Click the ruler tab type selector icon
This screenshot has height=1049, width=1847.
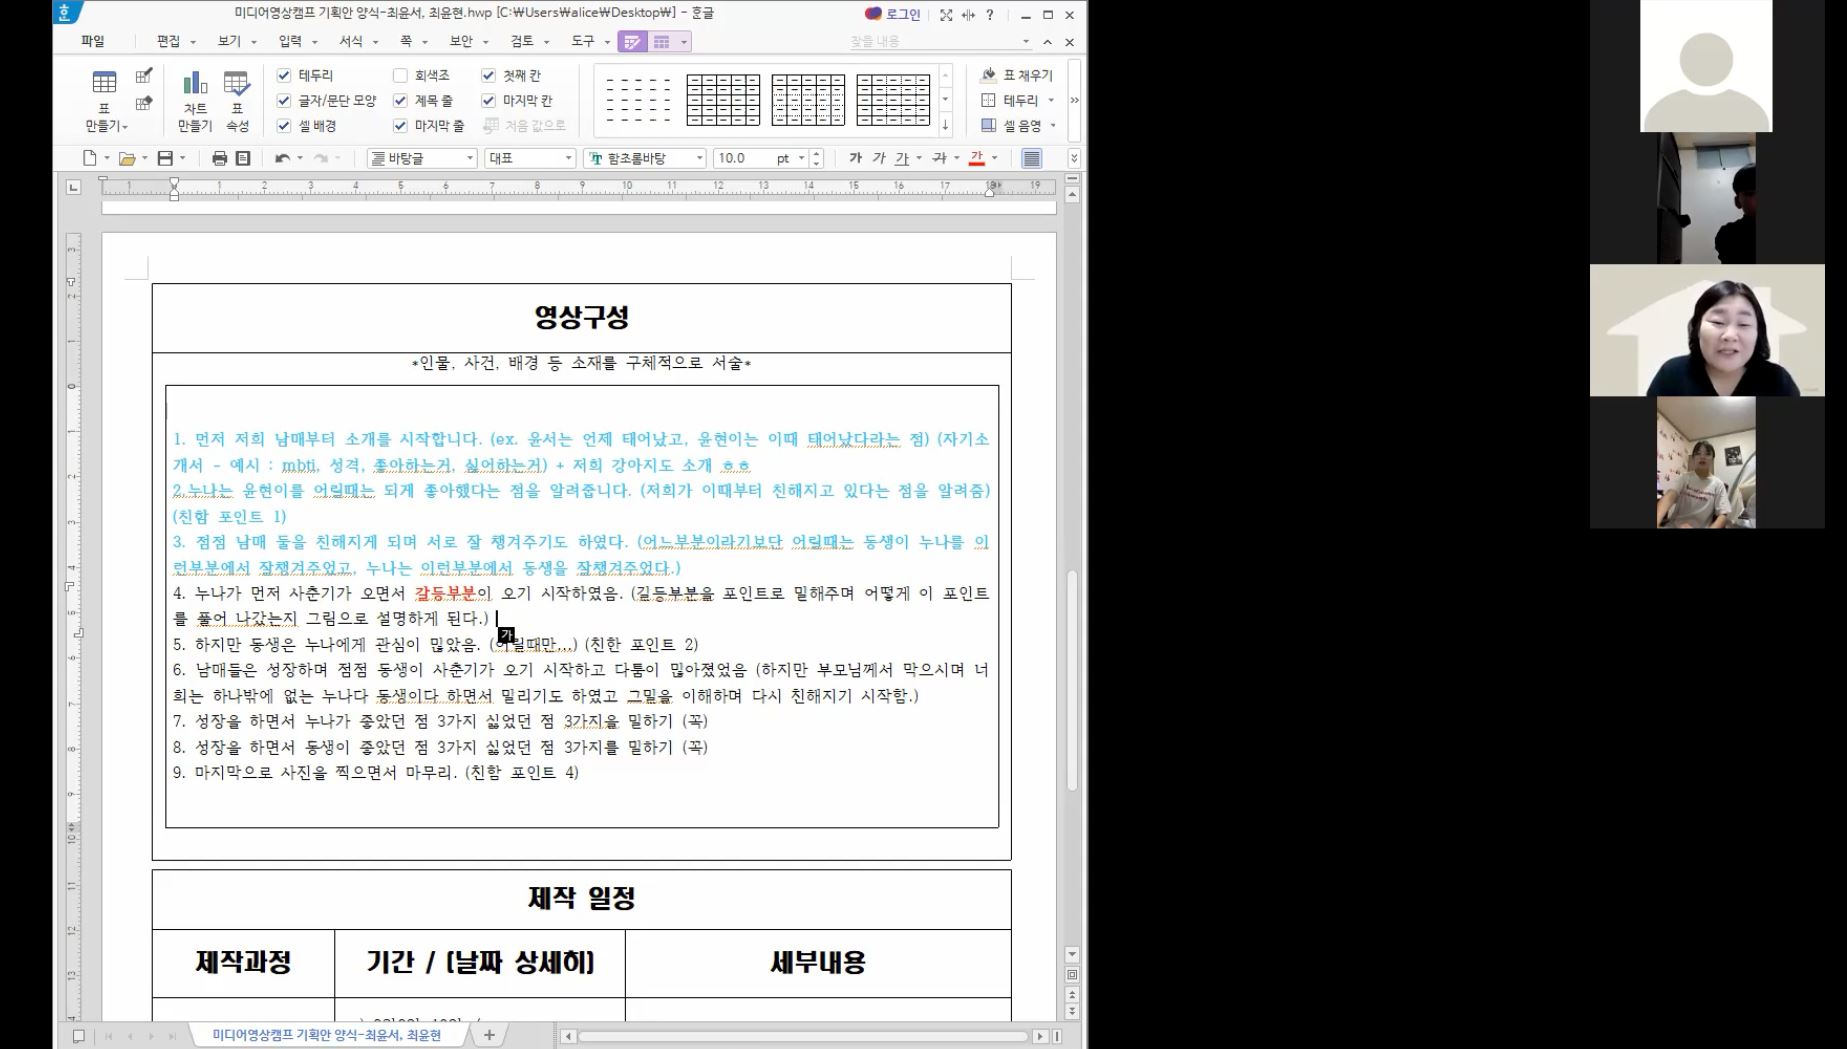pyautogui.click(x=73, y=187)
